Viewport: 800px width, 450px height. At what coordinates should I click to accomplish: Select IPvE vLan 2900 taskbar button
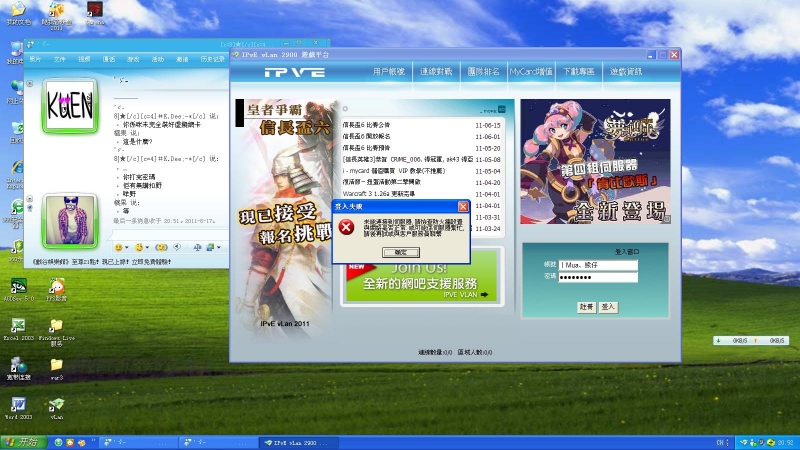pyautogui.click(x=297, y=443)
